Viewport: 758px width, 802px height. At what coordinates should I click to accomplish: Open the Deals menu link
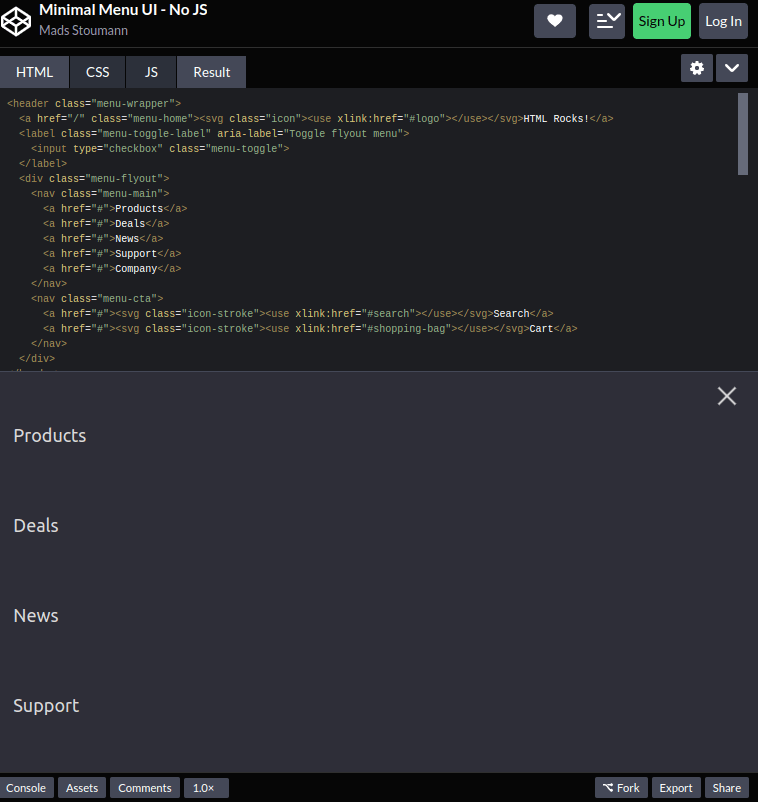[x=36, y=526]
